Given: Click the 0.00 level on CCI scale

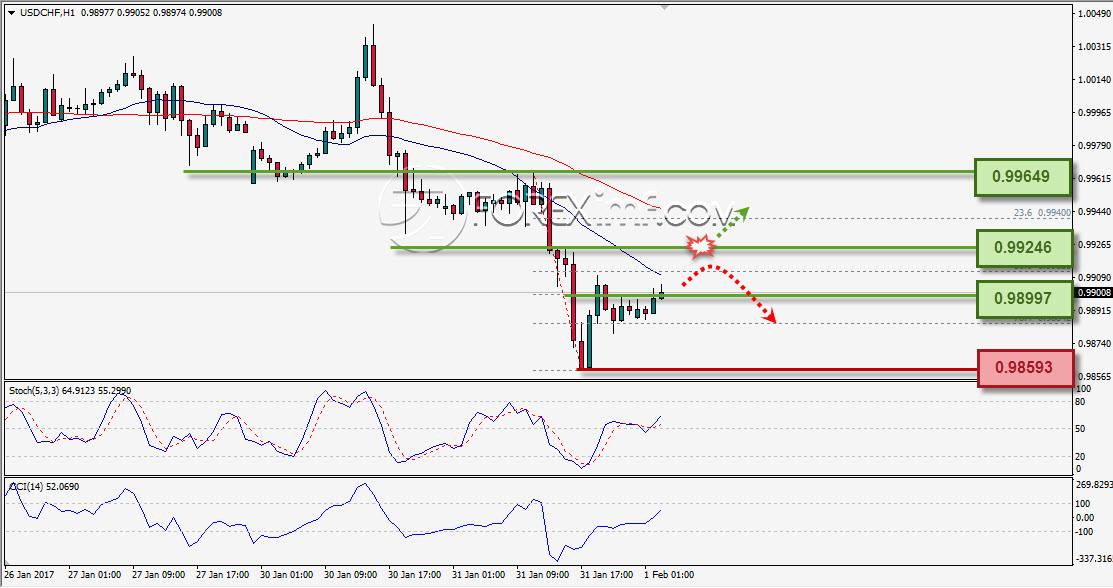Looking at the screenshot, I should pos(1085,518).
